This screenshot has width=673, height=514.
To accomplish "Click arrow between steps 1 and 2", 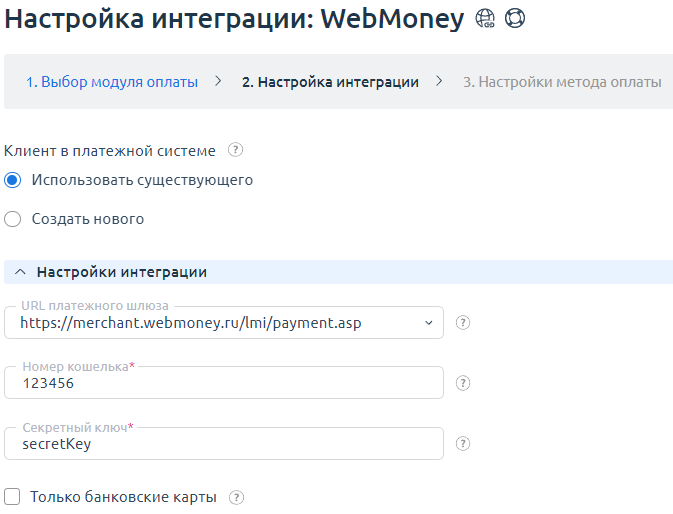I will coord(219,82).
